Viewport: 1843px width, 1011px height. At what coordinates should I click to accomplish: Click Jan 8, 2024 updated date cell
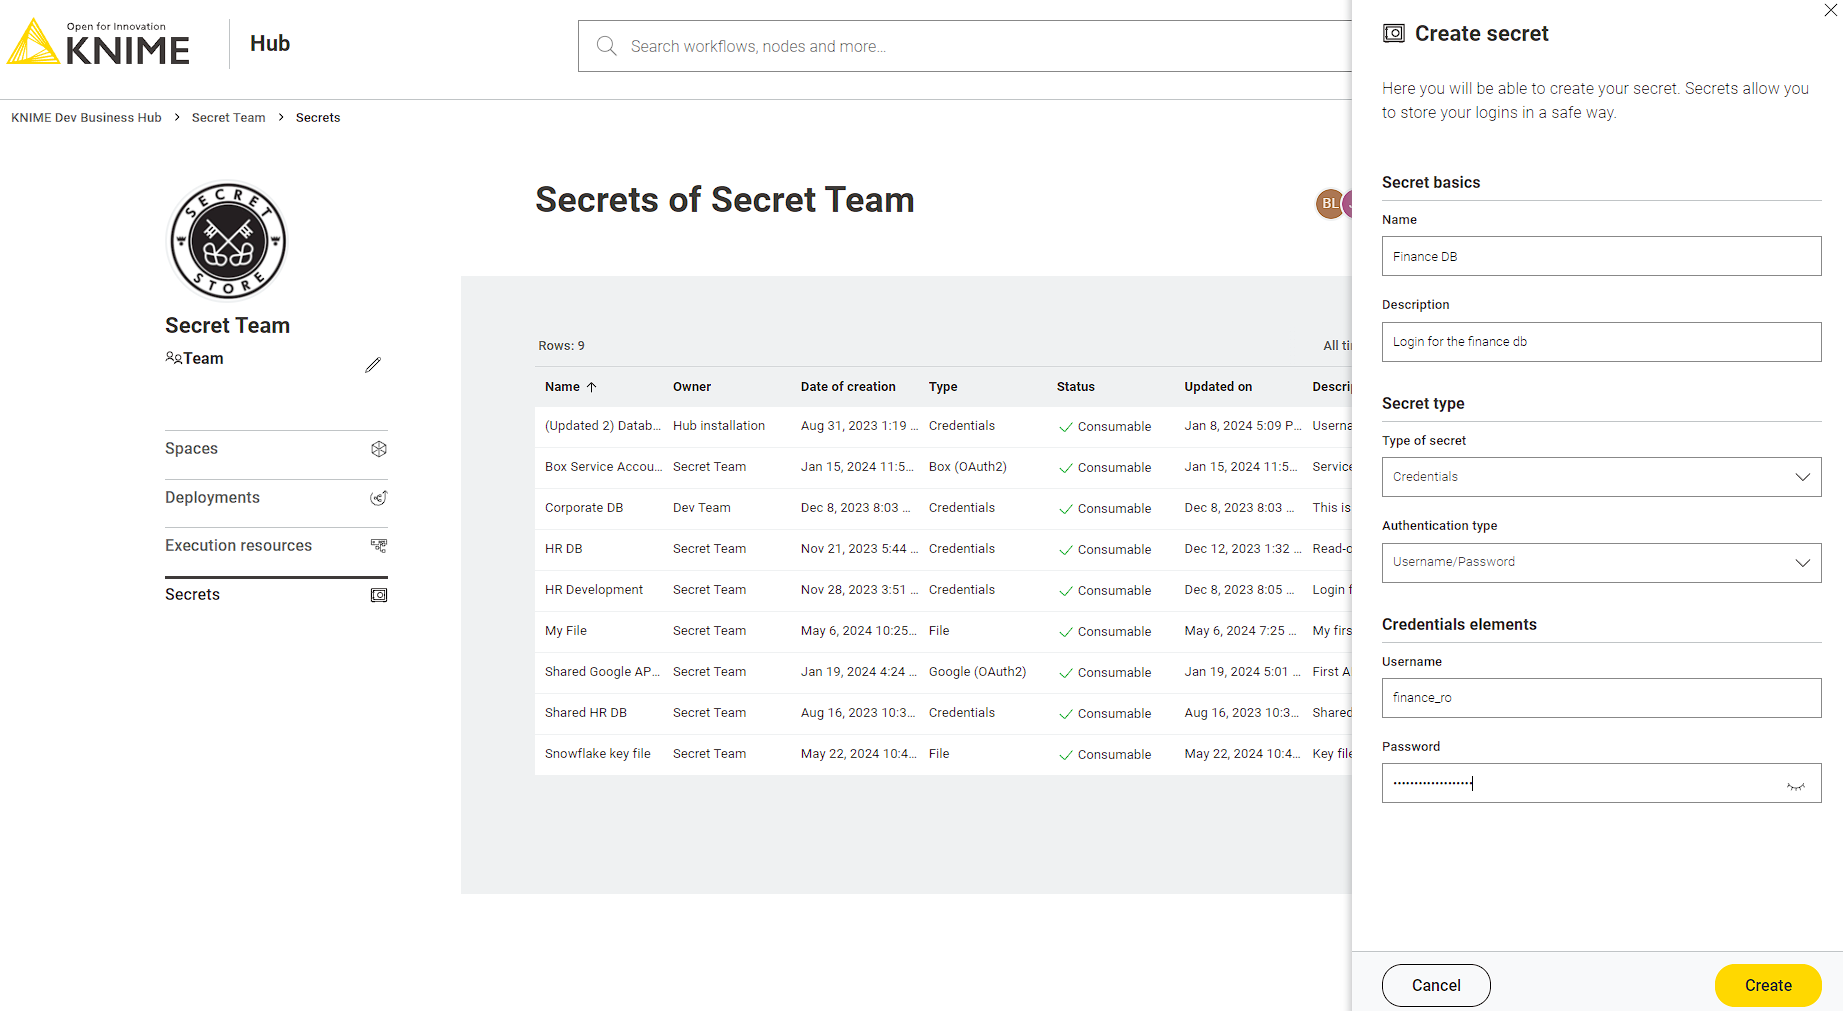tap(1243, 426)
